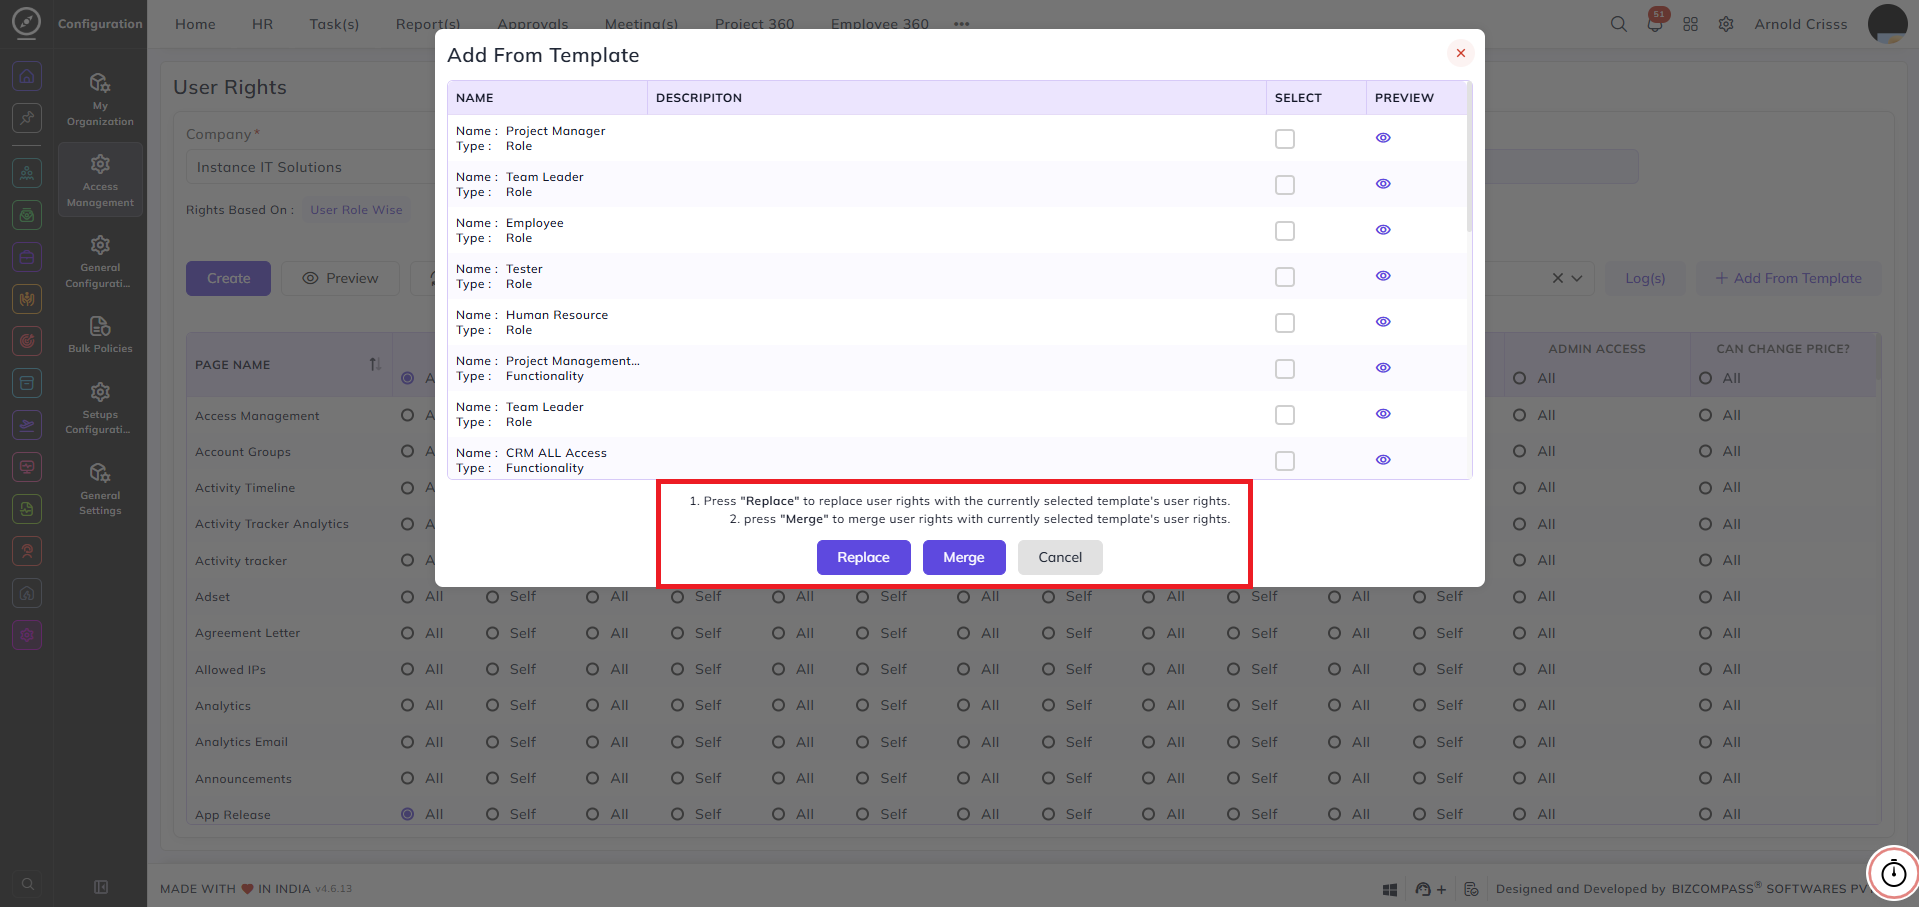Viewport: 1919px width, 907px height.
Task: Open My Organization in the sidebar
Action: 100,100
